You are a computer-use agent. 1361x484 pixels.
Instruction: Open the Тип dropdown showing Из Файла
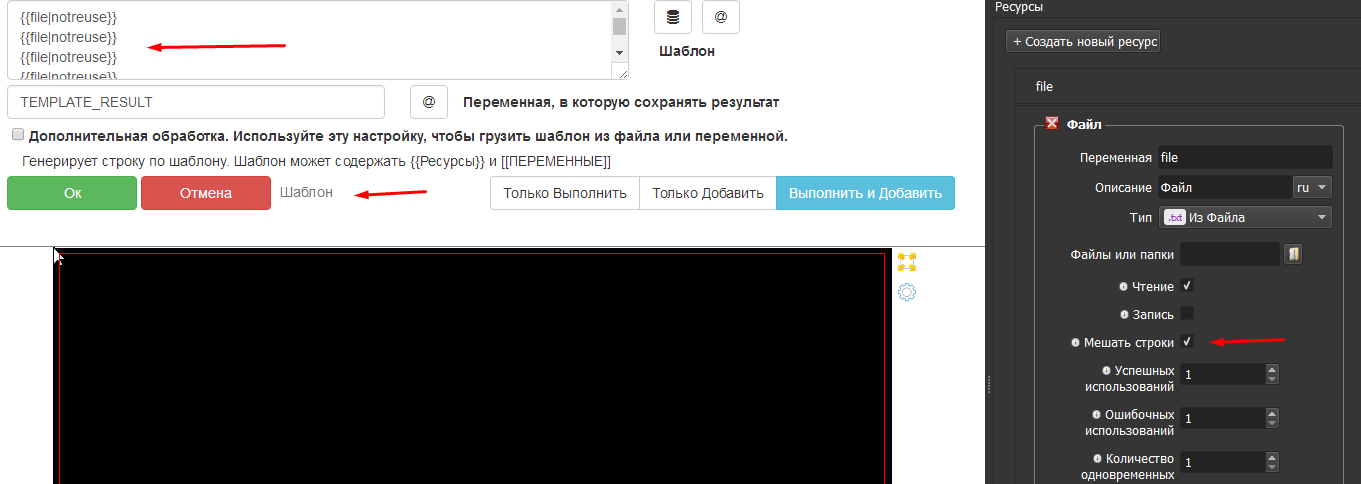[1245, 217]
